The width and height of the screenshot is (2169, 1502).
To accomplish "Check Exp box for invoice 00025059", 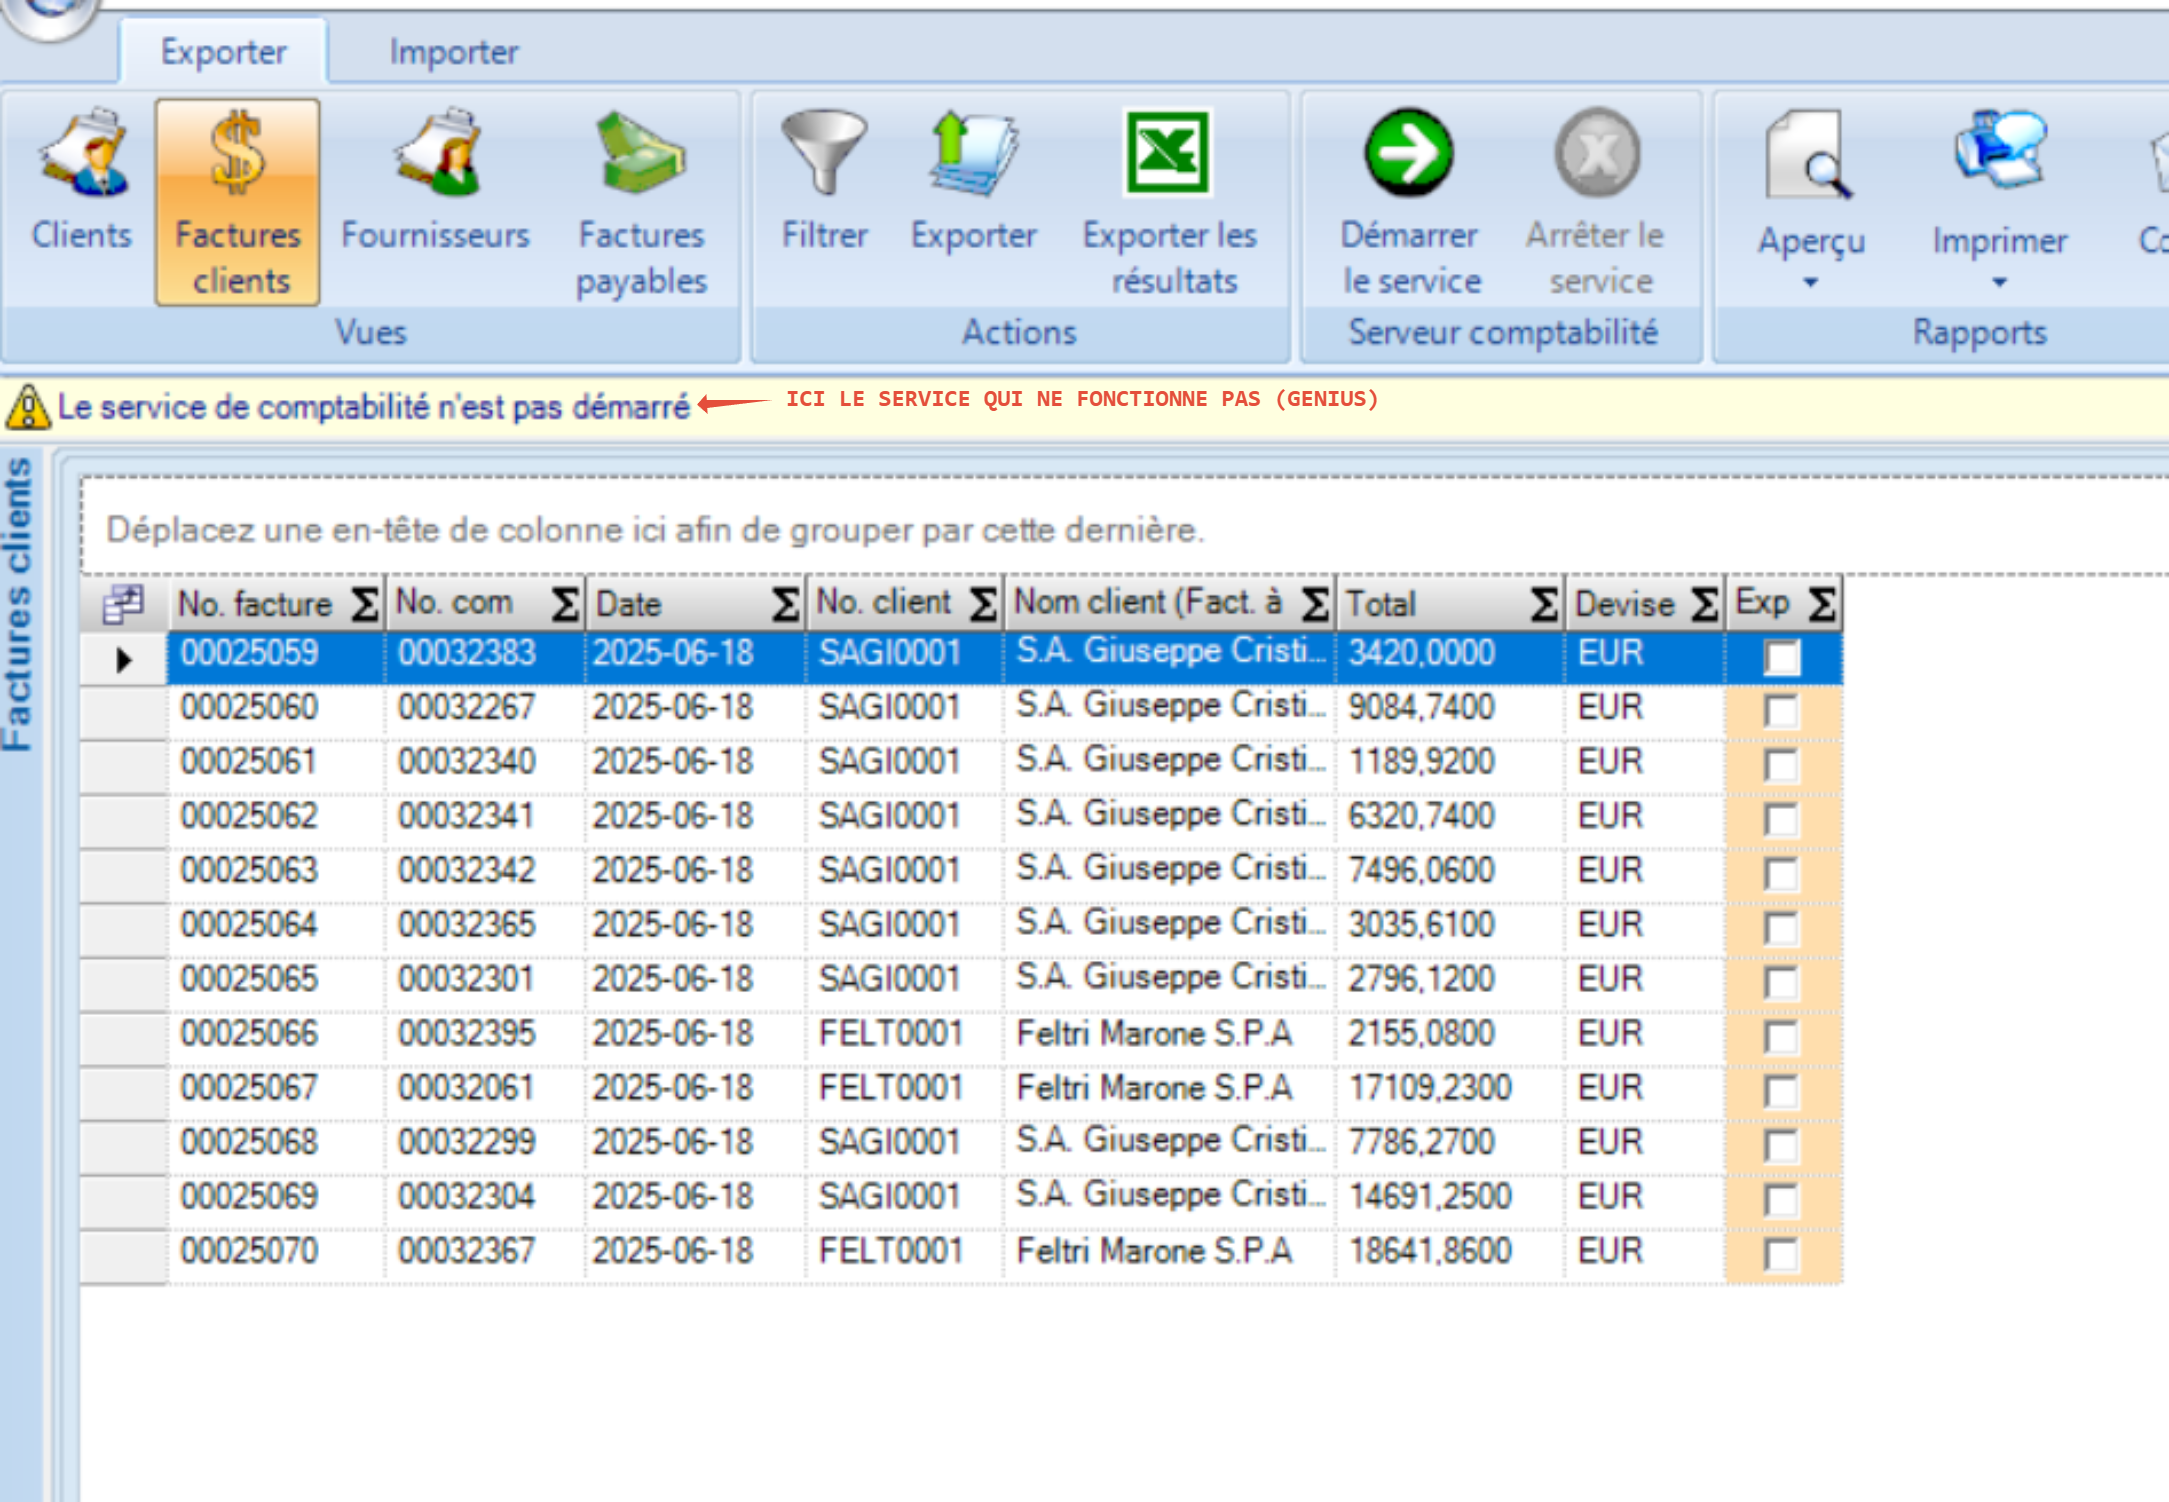I will [x=1781, y=658].
